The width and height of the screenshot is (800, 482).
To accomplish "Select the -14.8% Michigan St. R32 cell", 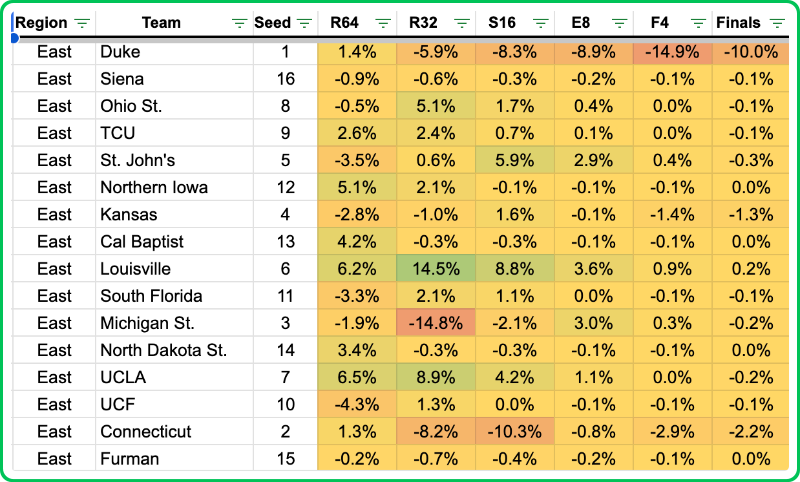I will (x=436, y=323).
